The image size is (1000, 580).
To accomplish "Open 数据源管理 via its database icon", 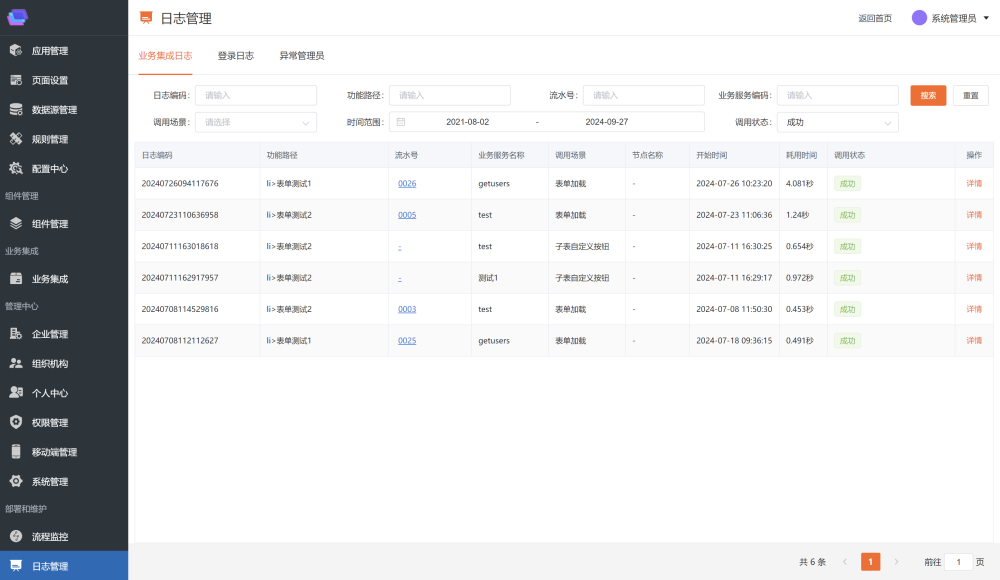I will click(16, 110).
